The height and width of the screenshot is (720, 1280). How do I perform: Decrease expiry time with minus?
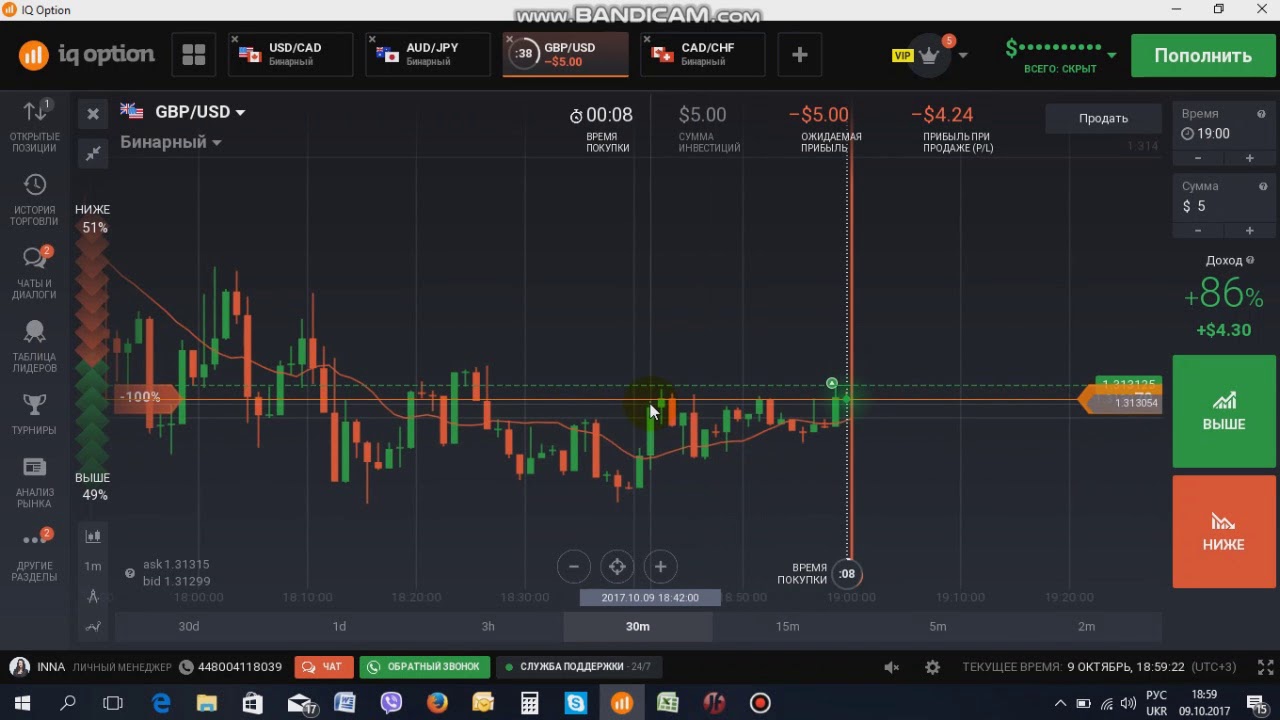coord(1198,158)
